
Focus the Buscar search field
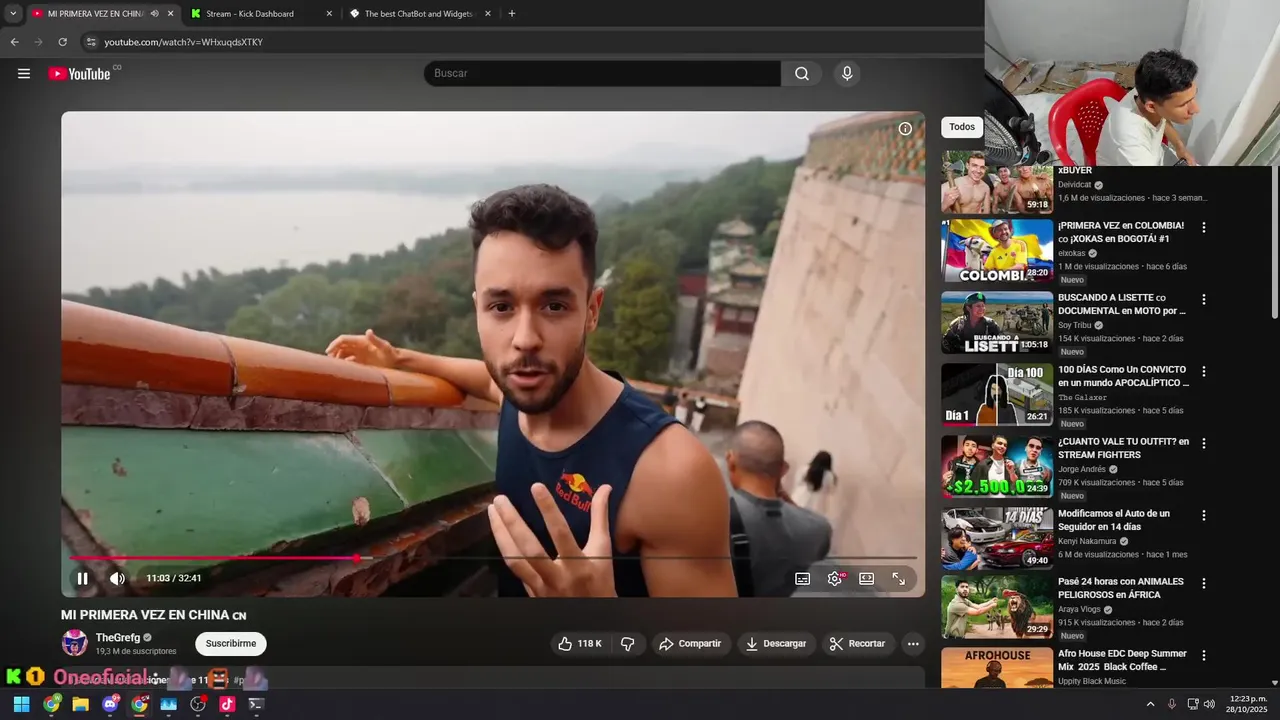(x=602, y=73)
